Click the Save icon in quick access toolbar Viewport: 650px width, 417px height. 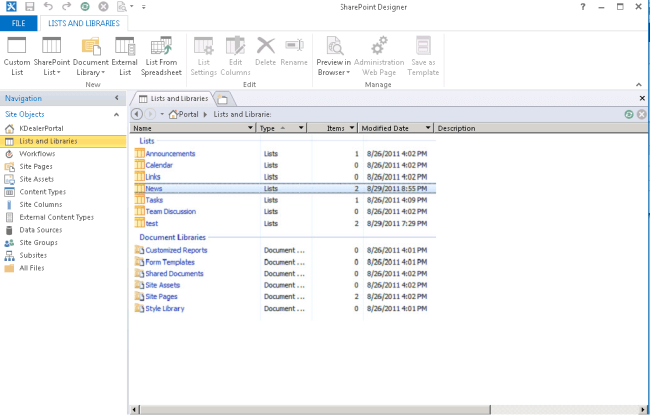[30, 6]
